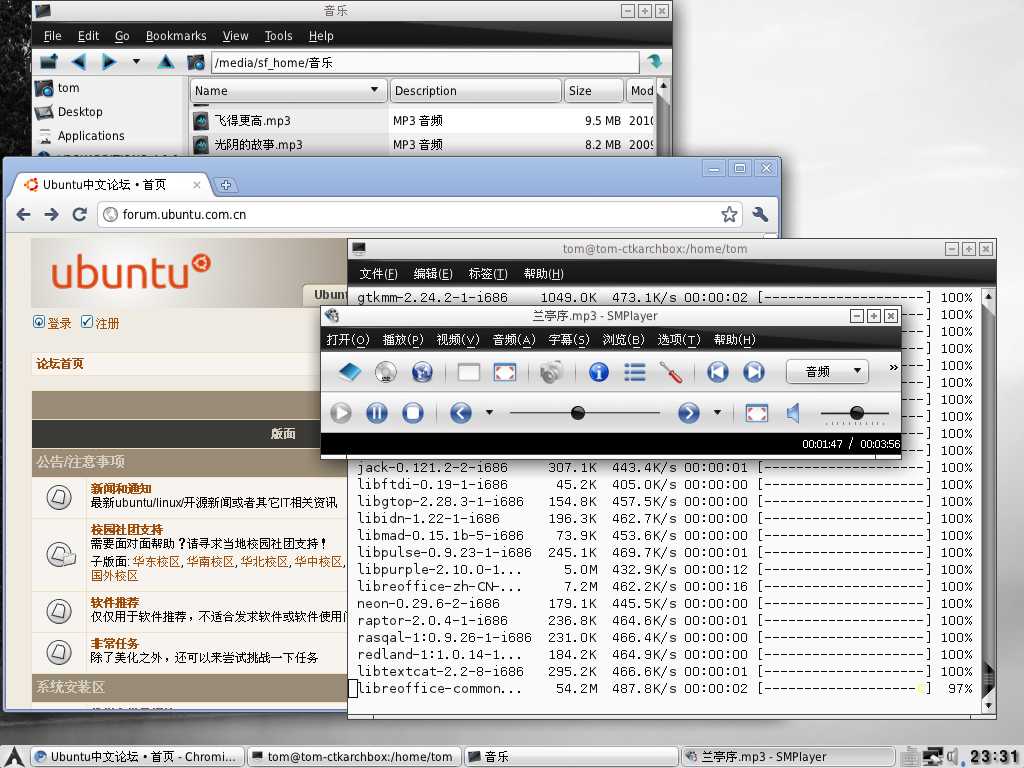Screen dimensions: 1024x768
Task: Open the 播放(P) menu in SMPlayer
Action: (403, 340)
